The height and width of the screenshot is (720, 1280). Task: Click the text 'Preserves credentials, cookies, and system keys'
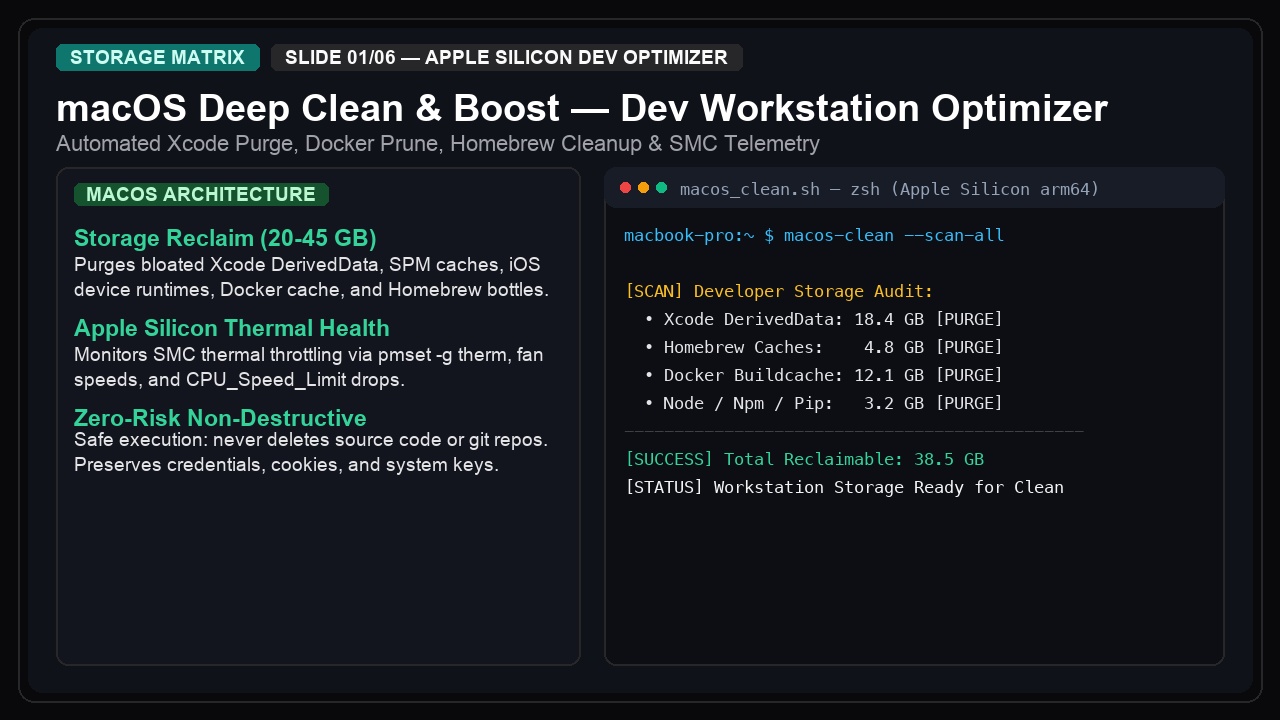coord(286,465)
